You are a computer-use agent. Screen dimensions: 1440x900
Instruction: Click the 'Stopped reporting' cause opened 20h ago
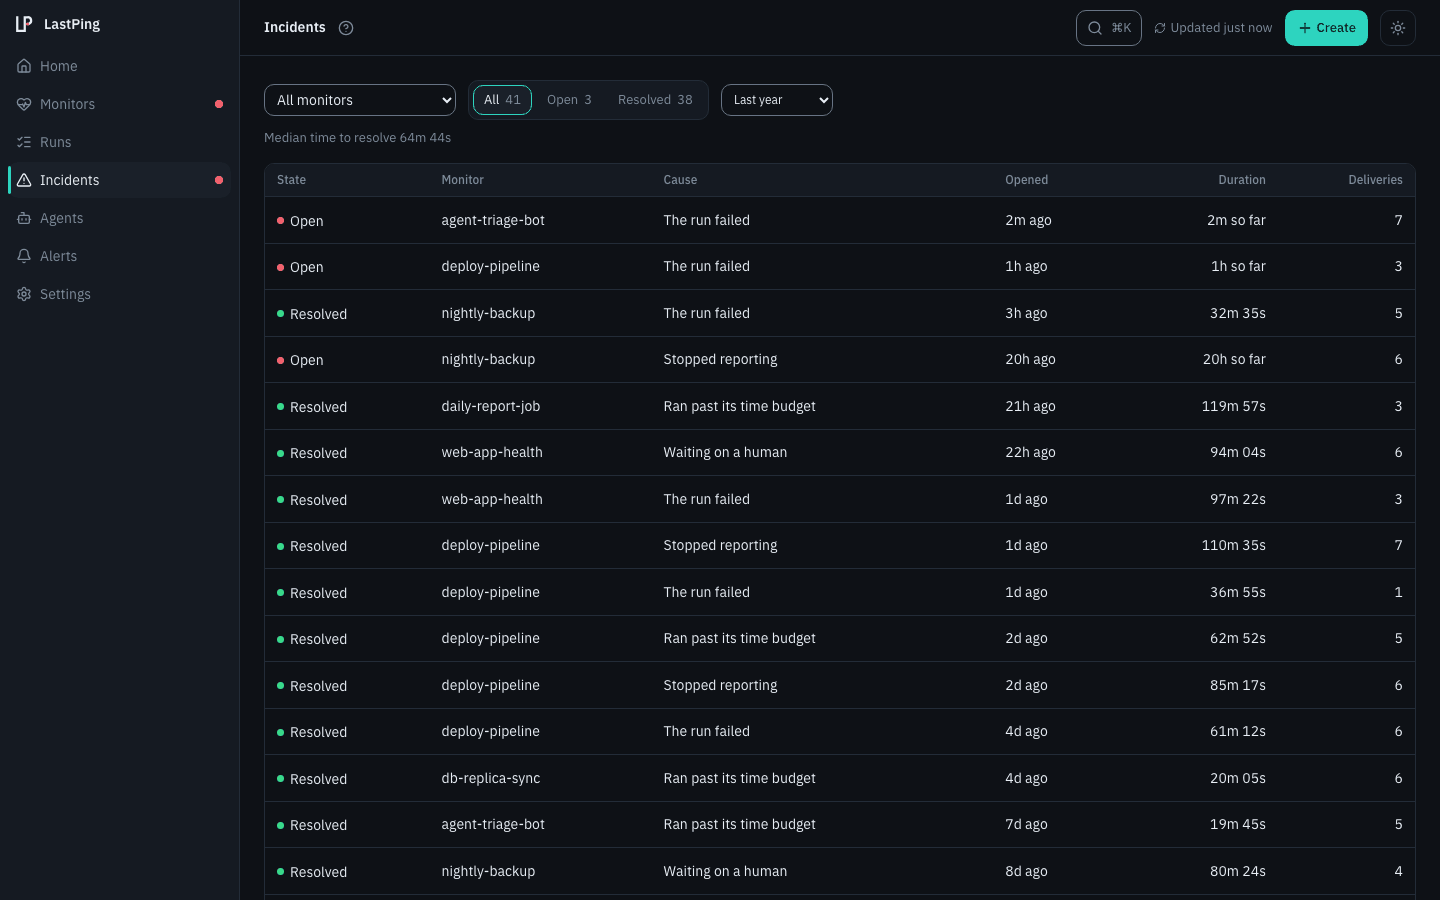pyautogui.click(x=720, y=360)
